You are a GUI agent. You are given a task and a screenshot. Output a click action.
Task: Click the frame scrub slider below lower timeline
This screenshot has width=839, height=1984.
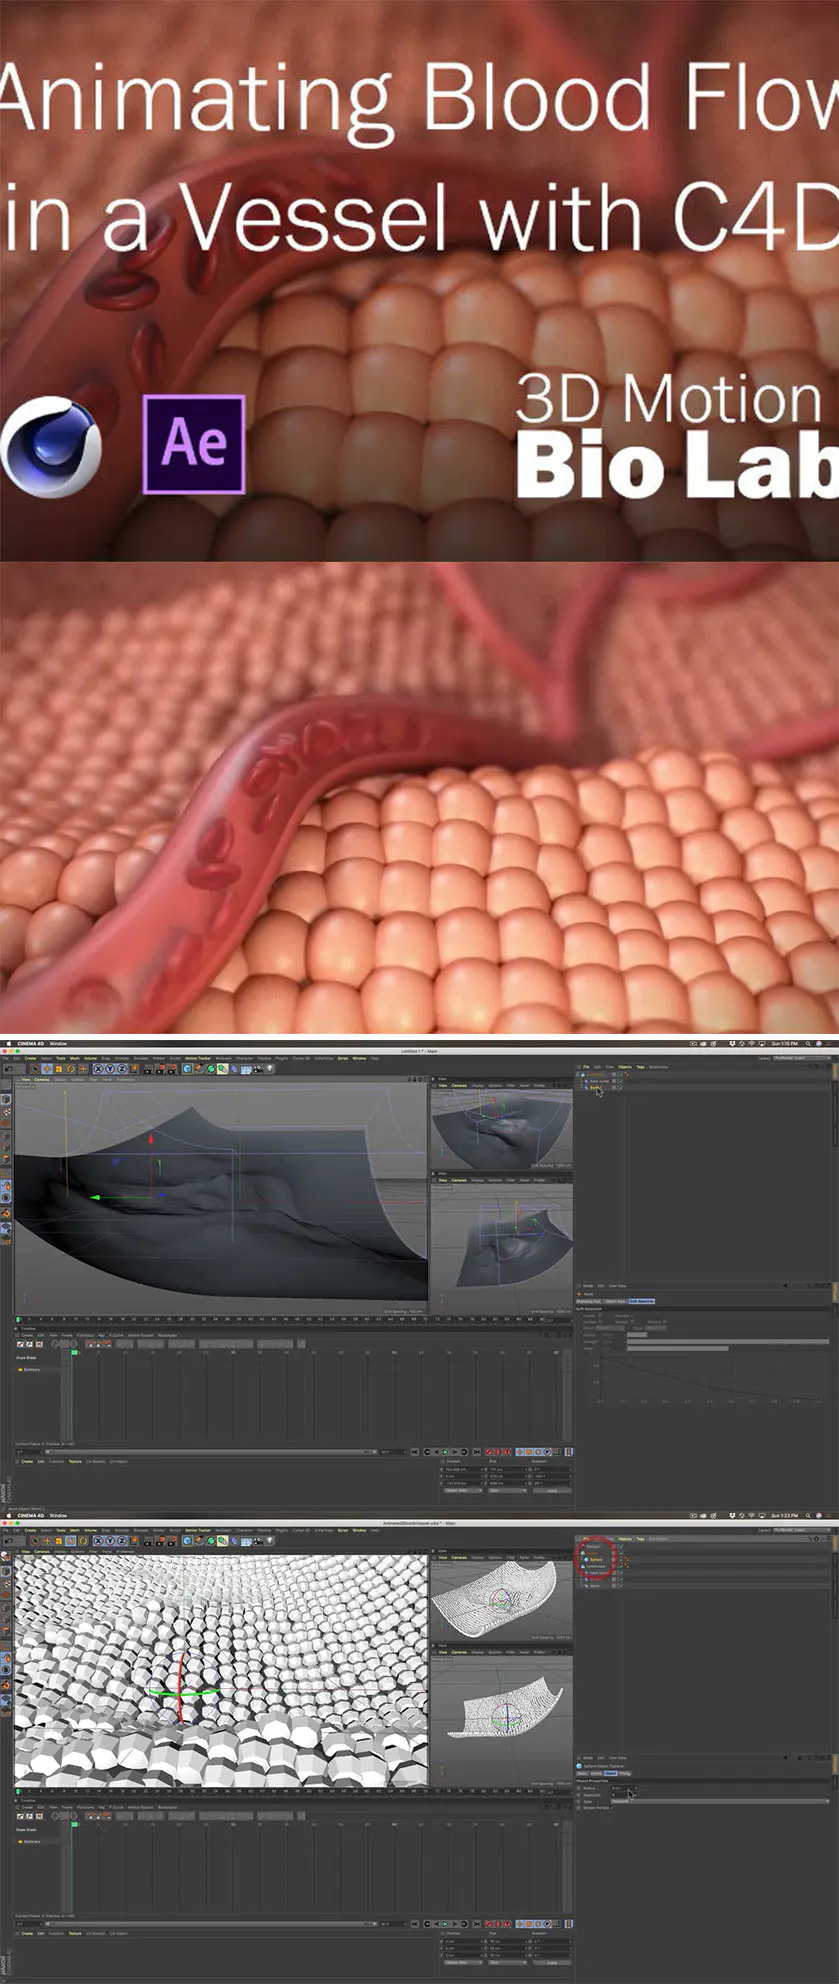tap(210, 1923)
